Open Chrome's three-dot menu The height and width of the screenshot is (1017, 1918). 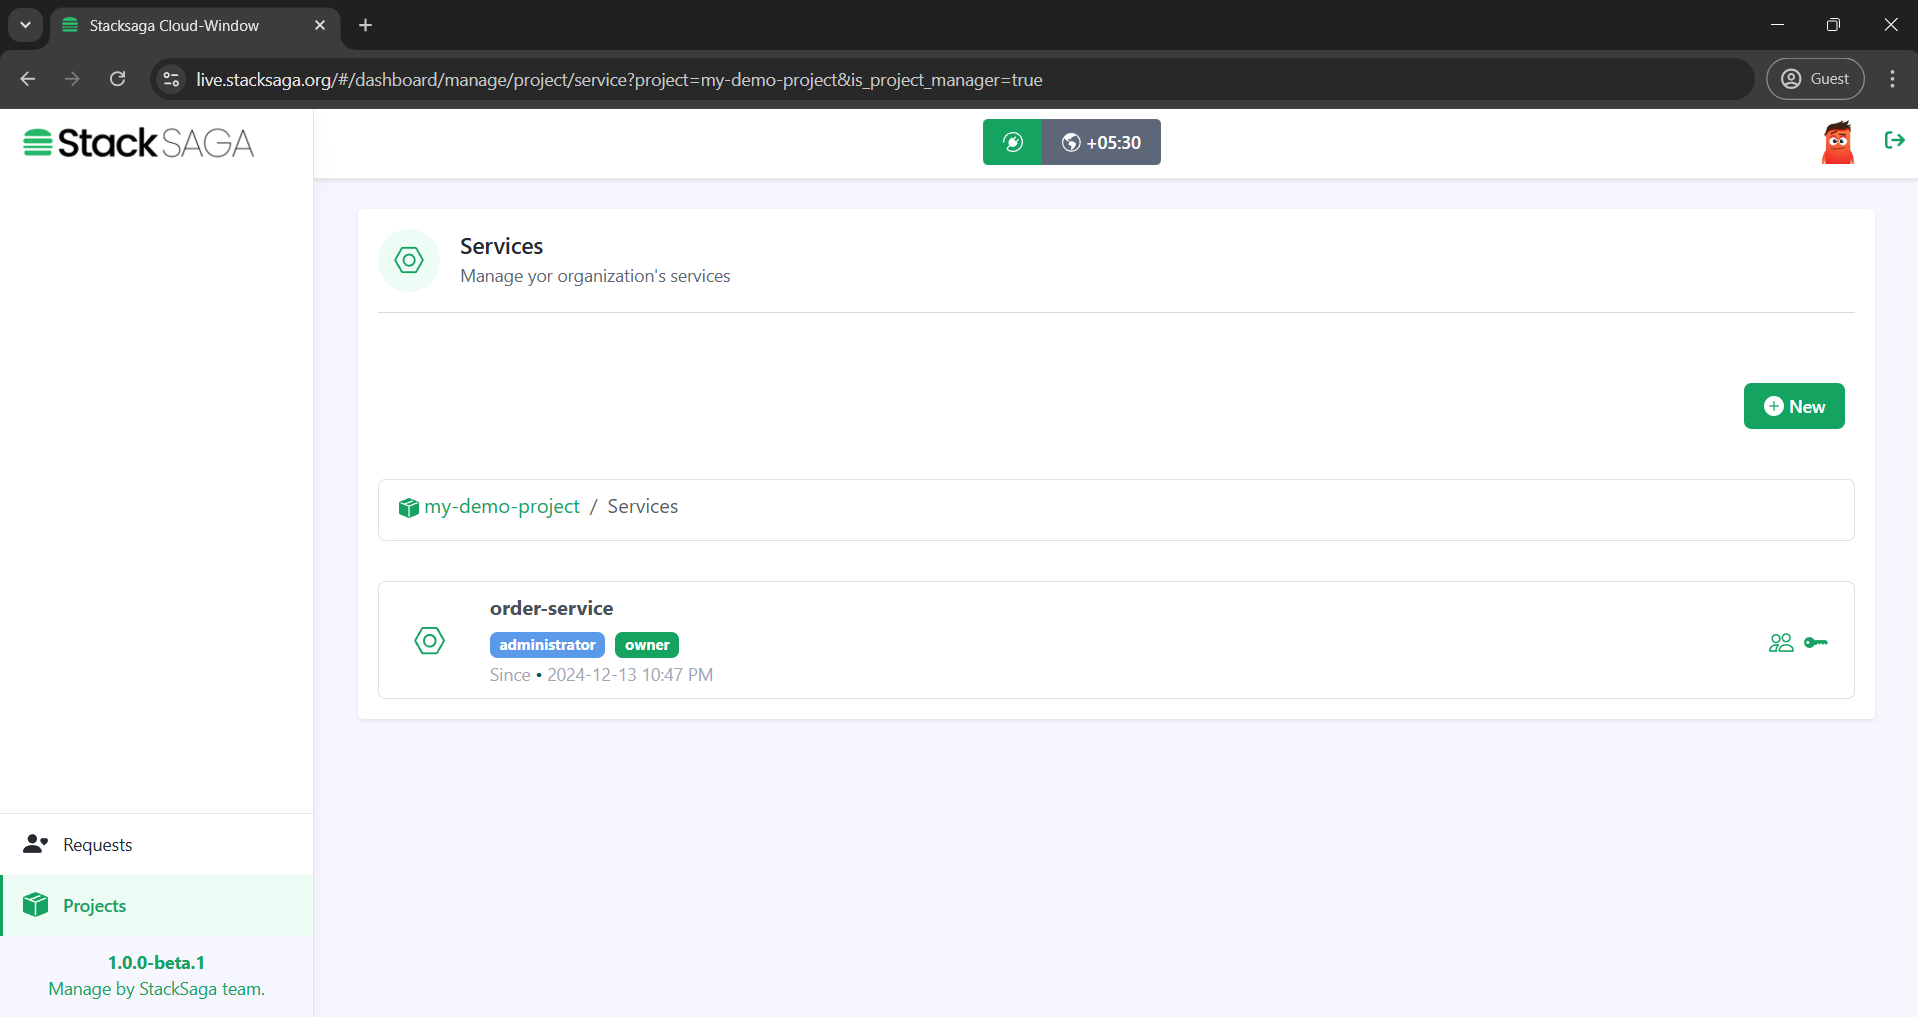[x=1892, y=78]
